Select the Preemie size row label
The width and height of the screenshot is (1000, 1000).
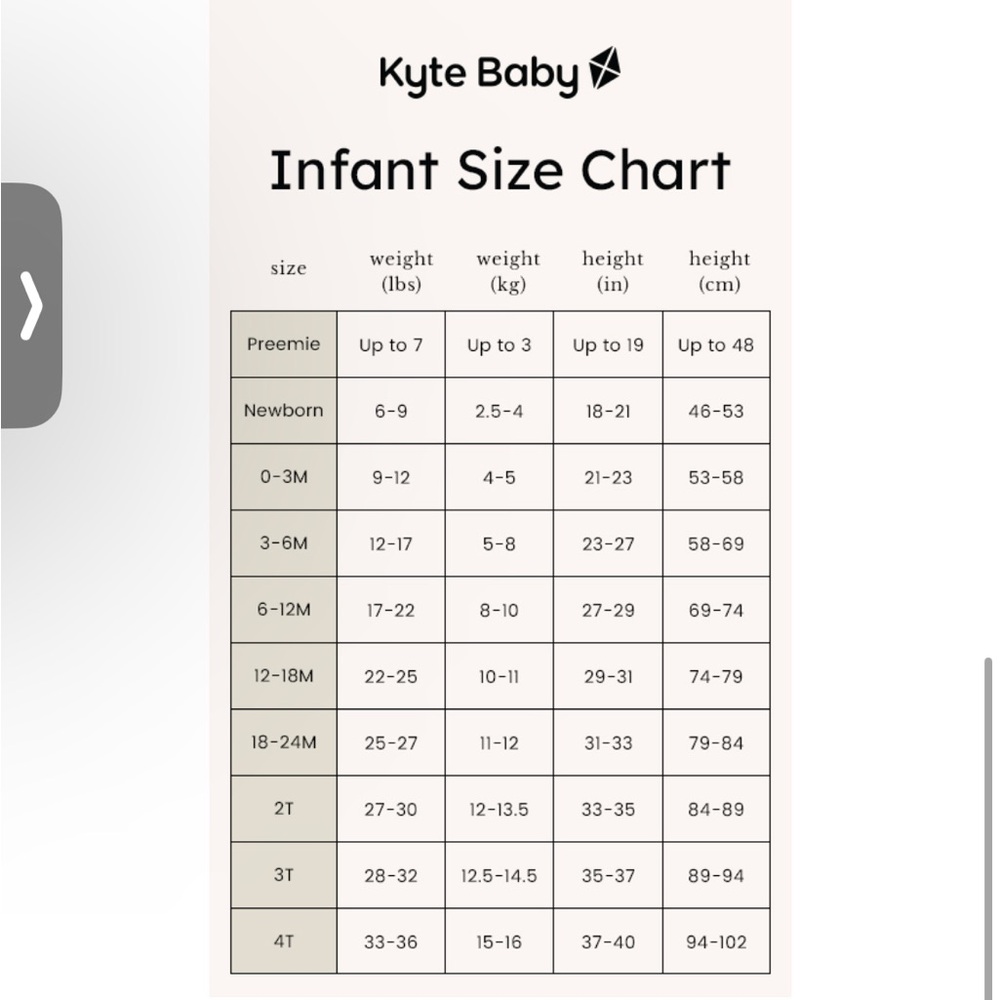pos(283,344)
